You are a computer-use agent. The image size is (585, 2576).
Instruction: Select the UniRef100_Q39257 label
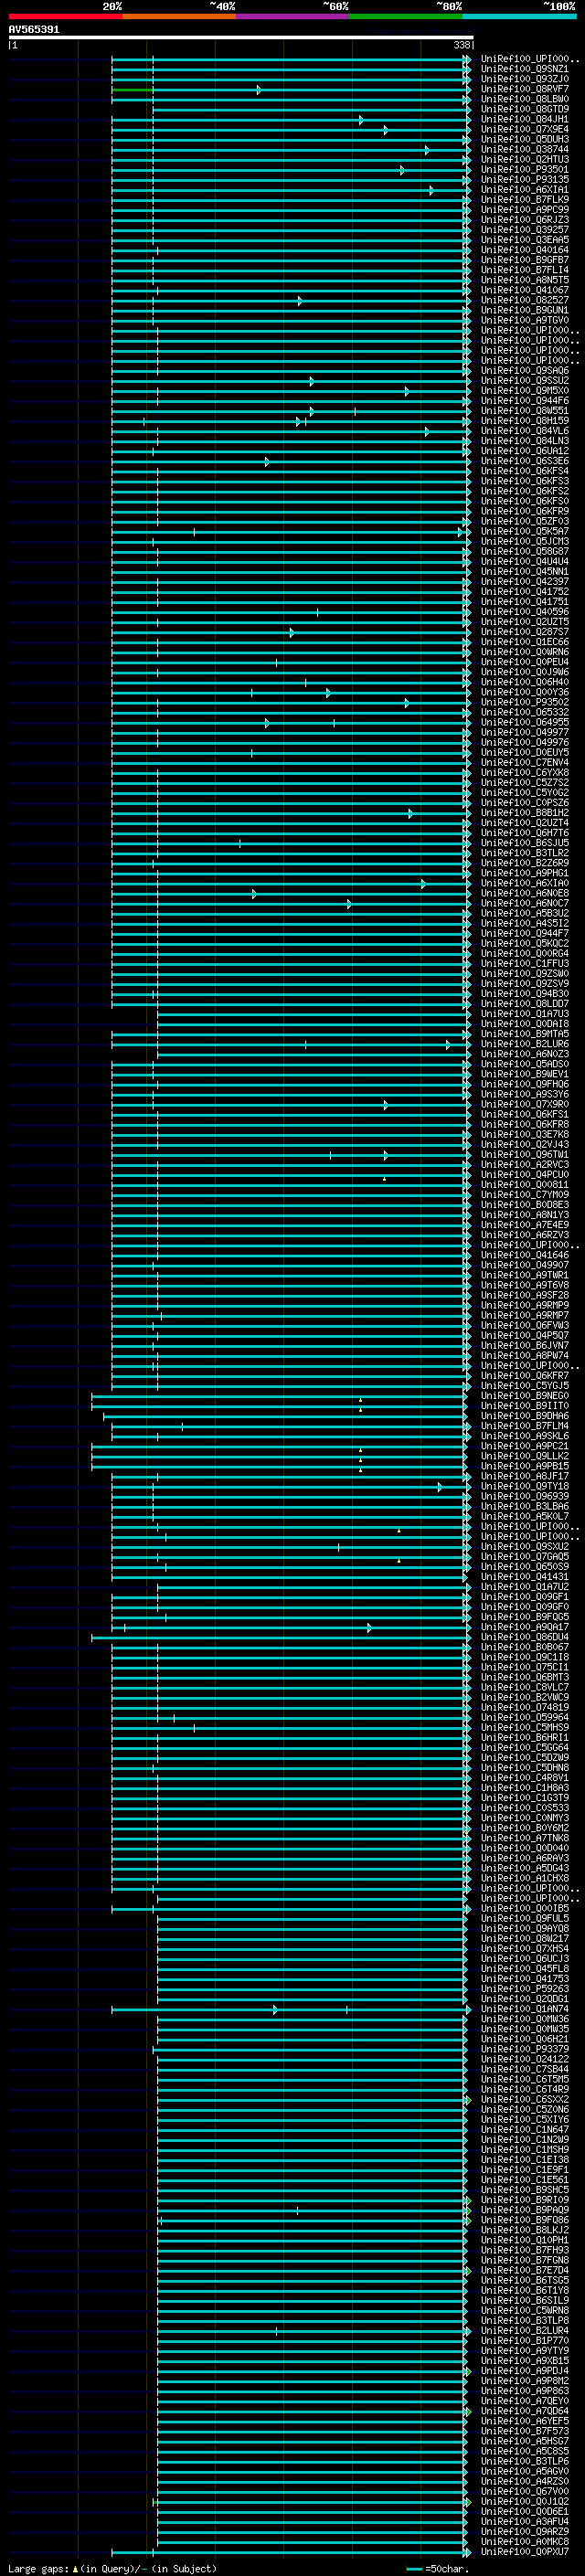(x=524, y=230)
